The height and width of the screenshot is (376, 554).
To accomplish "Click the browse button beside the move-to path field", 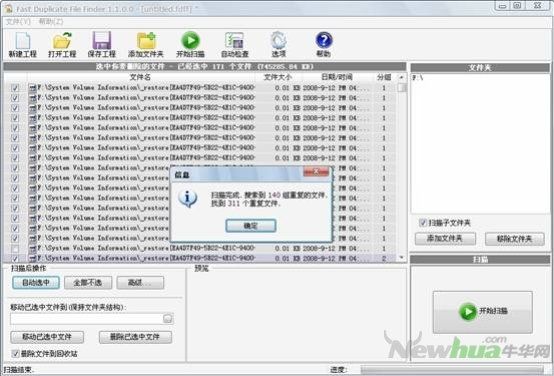I will coord(168,319).
